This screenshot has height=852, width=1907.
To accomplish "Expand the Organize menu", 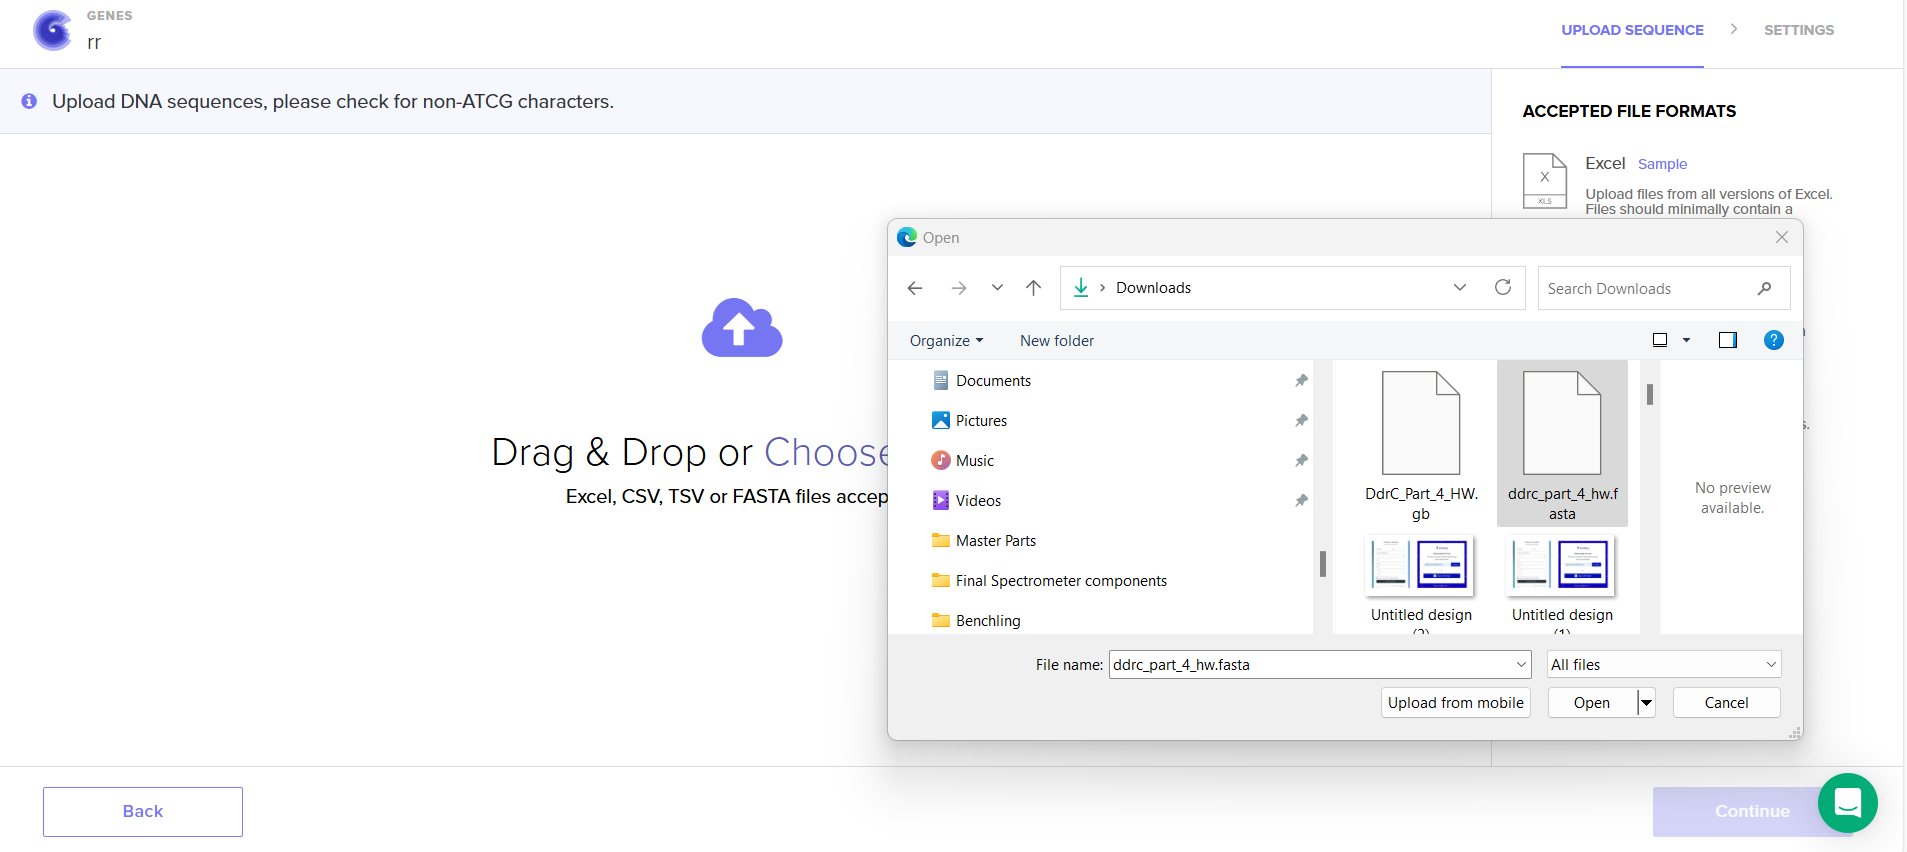I will point(945,341).
